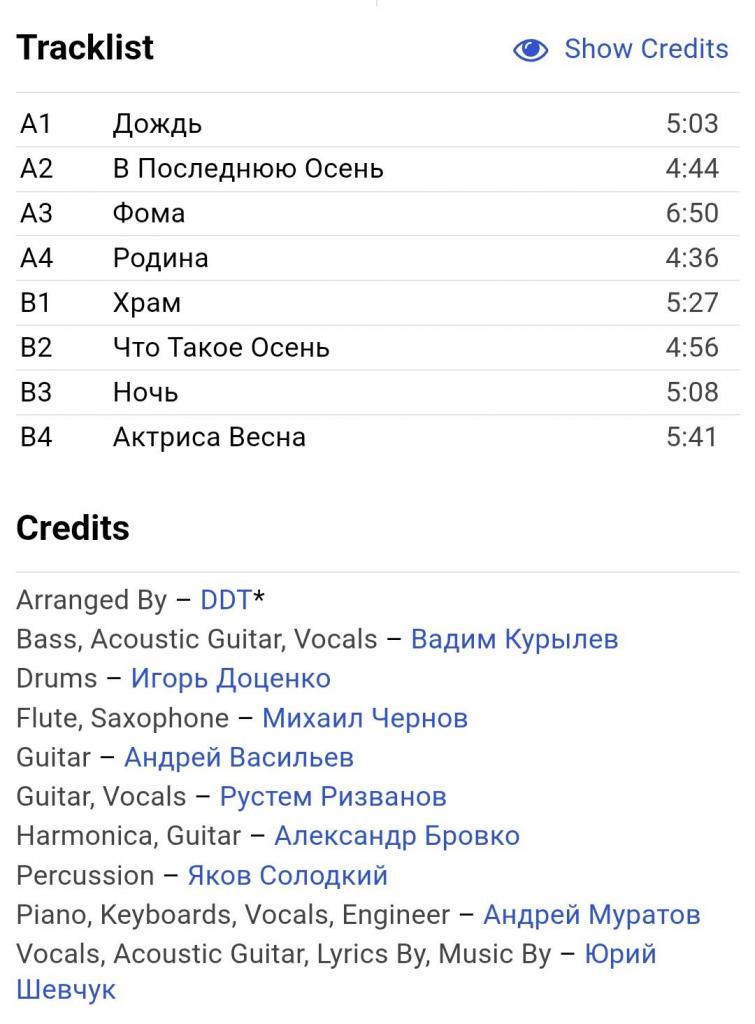
Task: Click Андрей Муратов engineer link
Action: coord(591,915)
